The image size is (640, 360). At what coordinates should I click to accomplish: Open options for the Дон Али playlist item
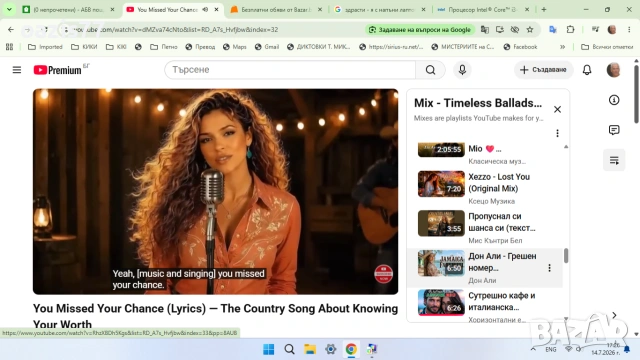point(549,268)
